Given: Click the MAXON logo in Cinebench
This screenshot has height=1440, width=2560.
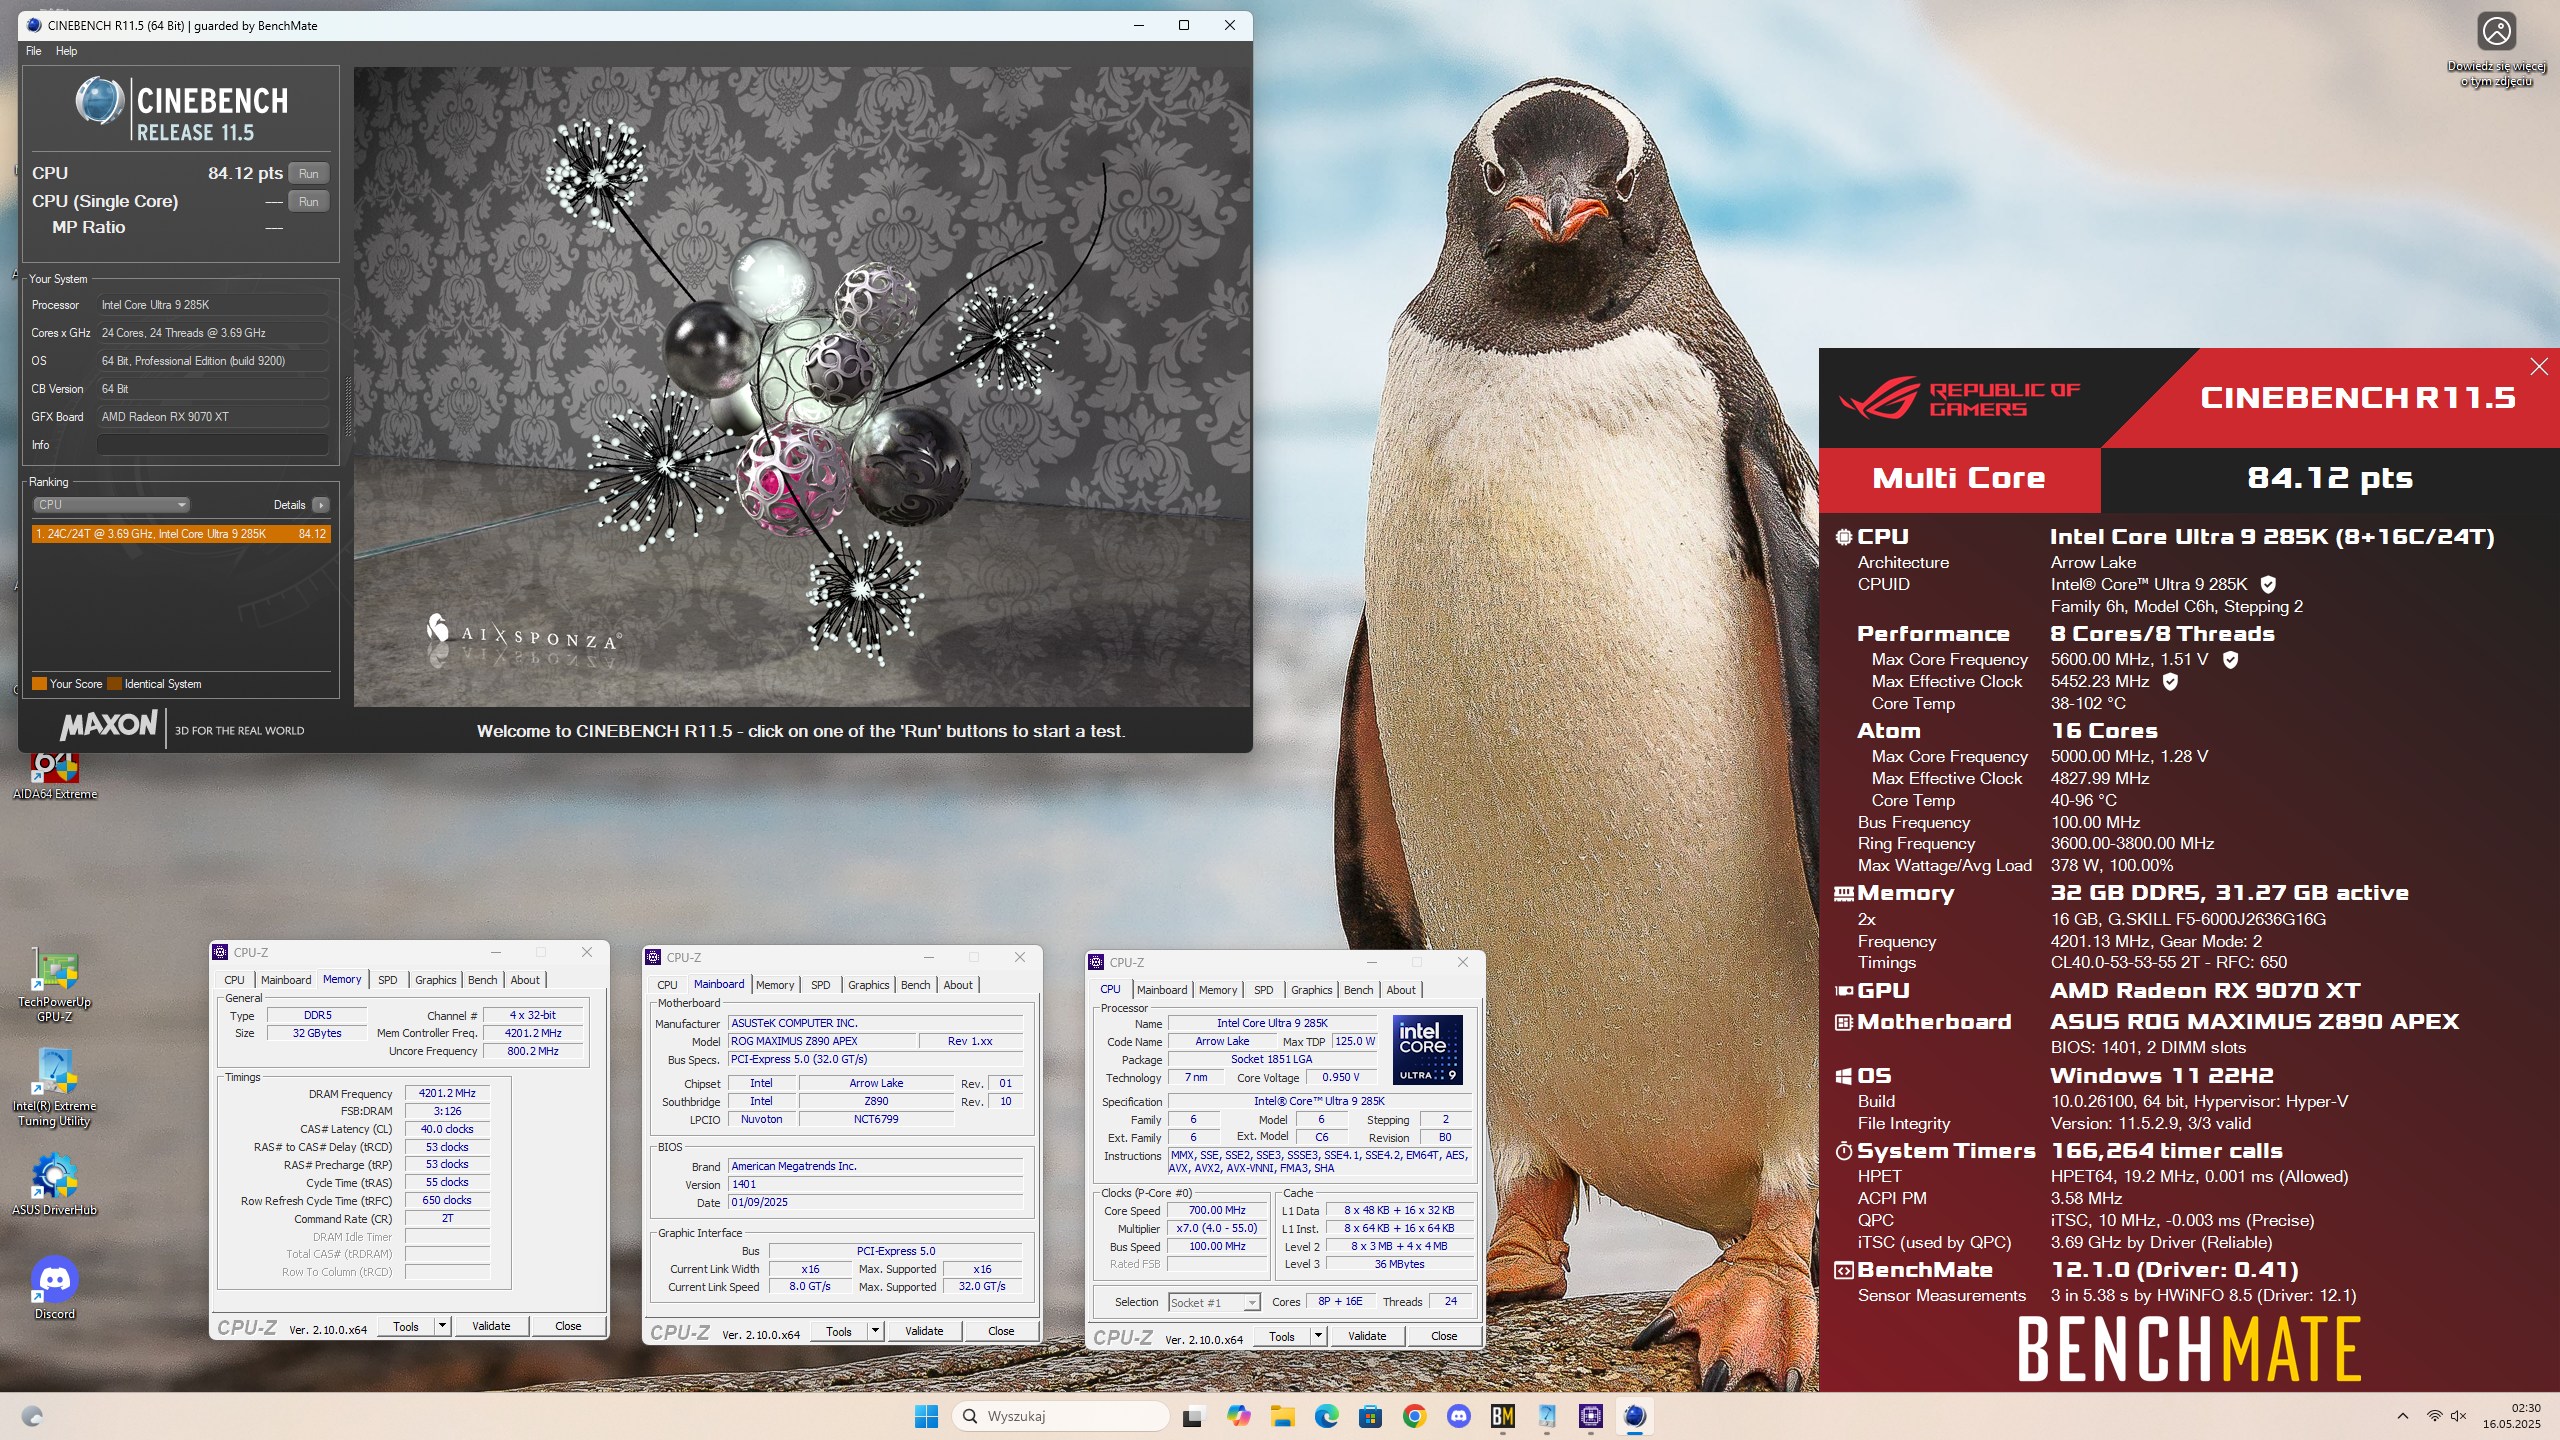Looking at the screenshot, I should pyautogui.click(x=108, y=726).
